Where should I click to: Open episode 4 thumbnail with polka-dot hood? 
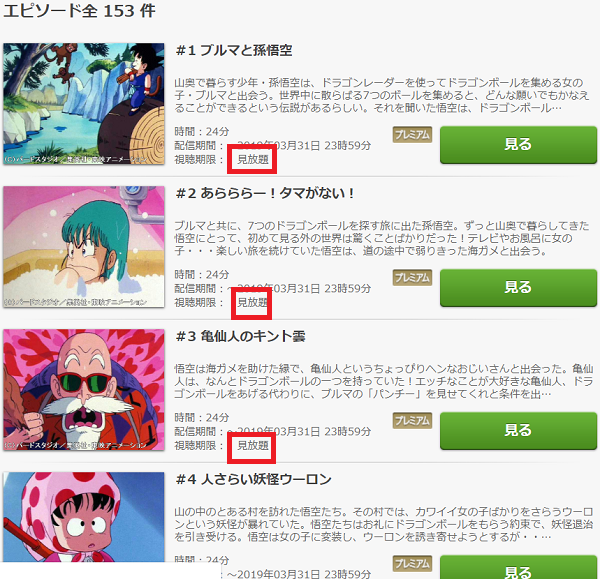[x=84, y=517]
